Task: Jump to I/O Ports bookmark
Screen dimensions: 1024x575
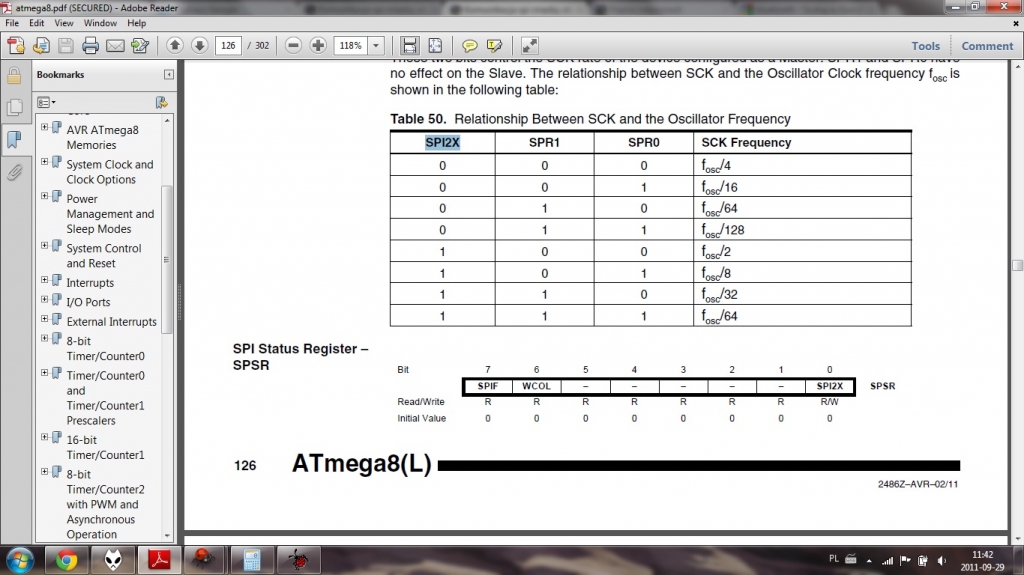Action: (88, 303)
